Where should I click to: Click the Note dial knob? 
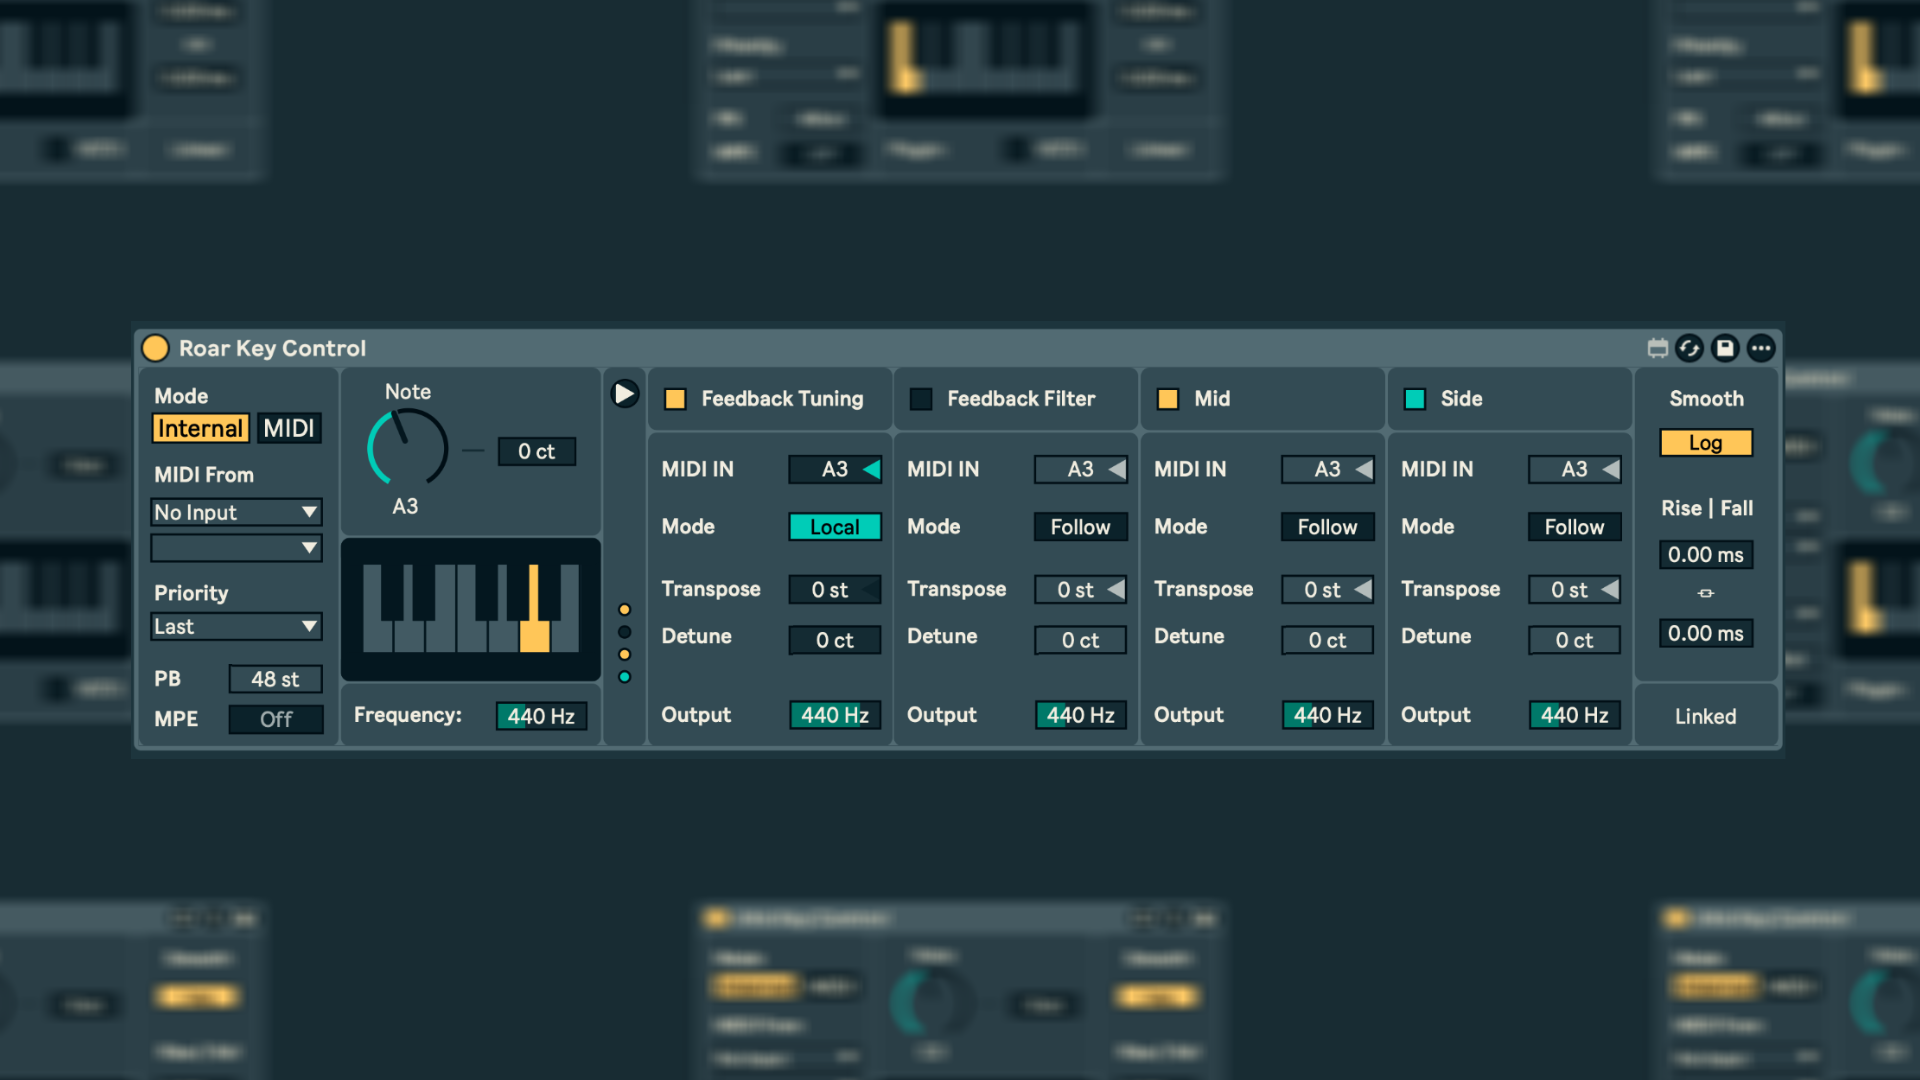click(x=408, y=448)
